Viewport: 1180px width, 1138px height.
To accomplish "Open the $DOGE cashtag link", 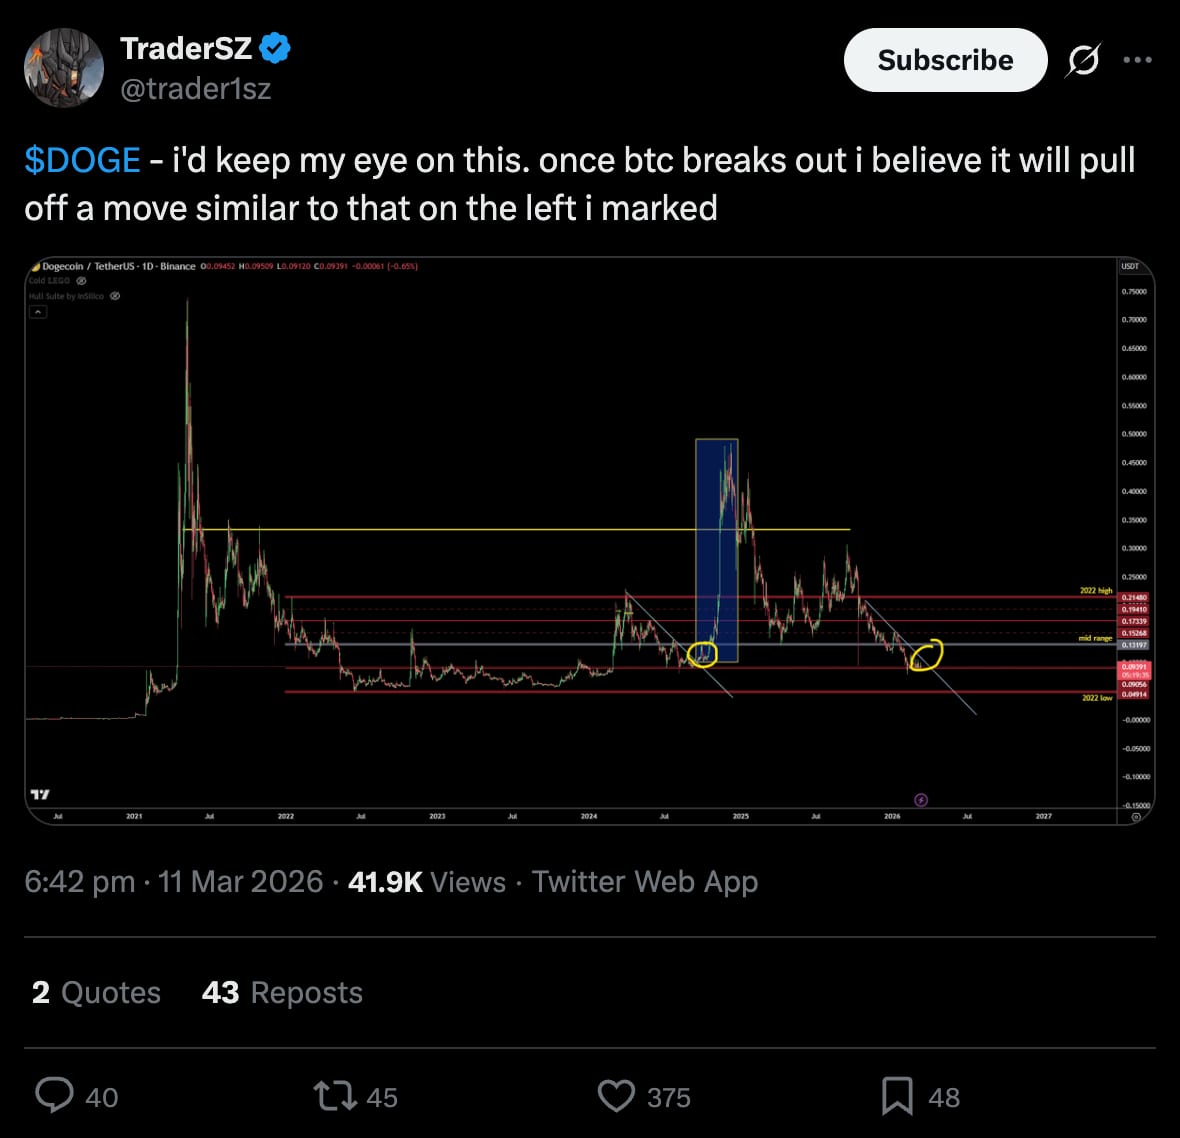I will (82, 160).
